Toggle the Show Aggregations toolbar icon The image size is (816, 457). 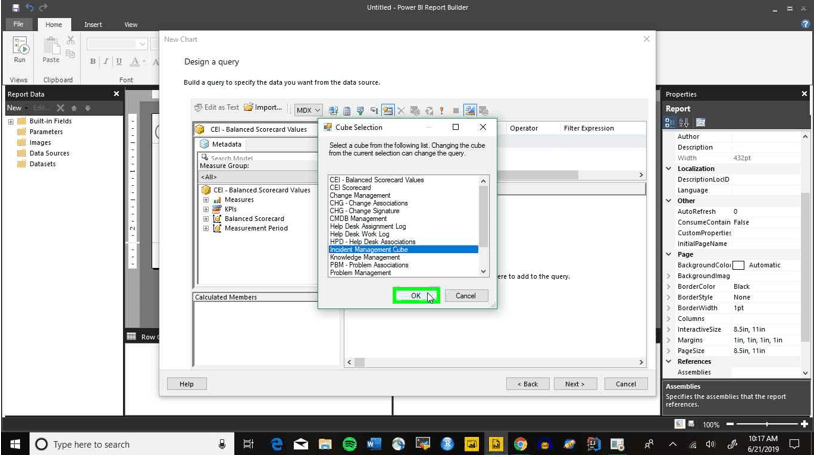click(388, 110)
